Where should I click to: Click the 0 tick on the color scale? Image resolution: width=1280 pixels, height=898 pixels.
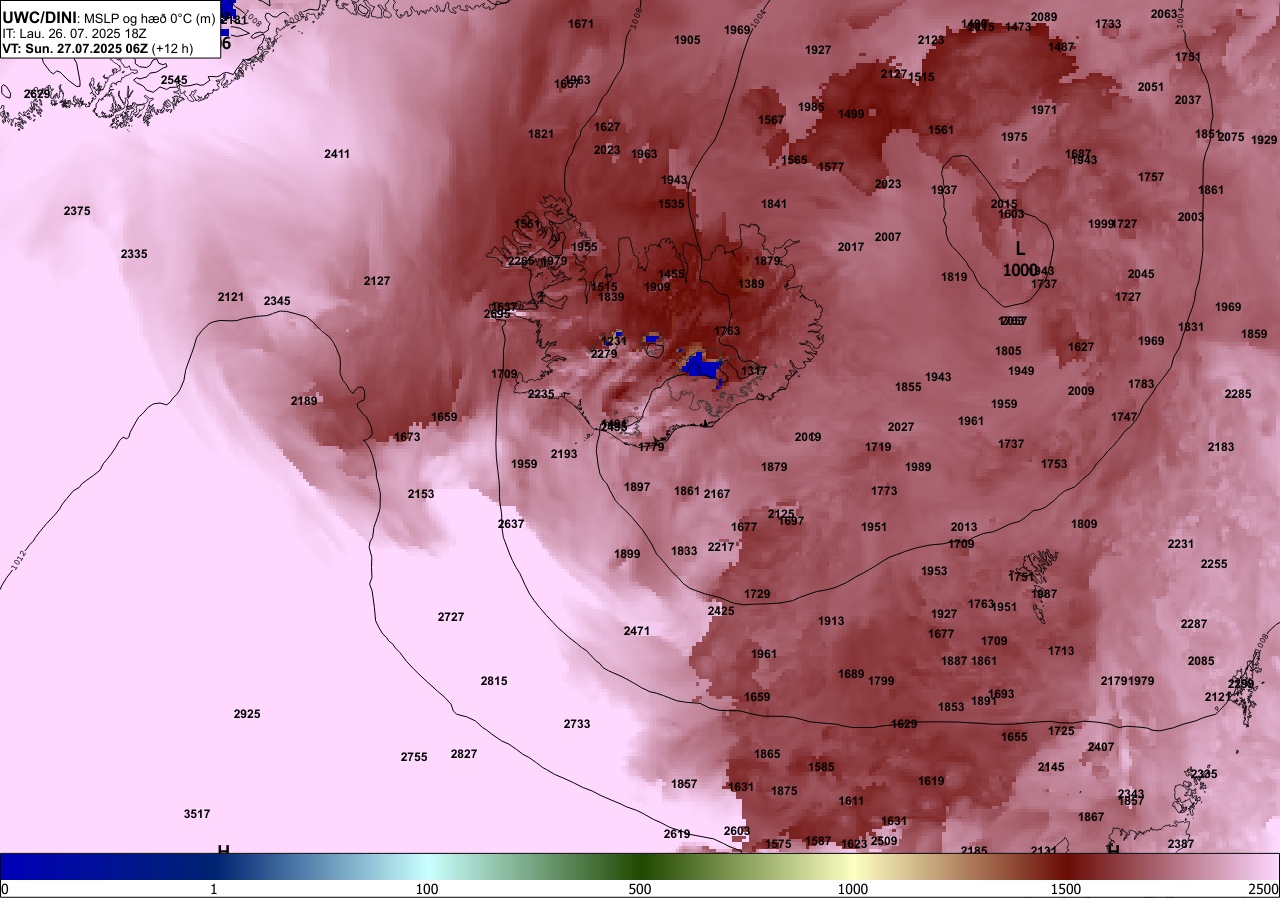coord(5,889)
